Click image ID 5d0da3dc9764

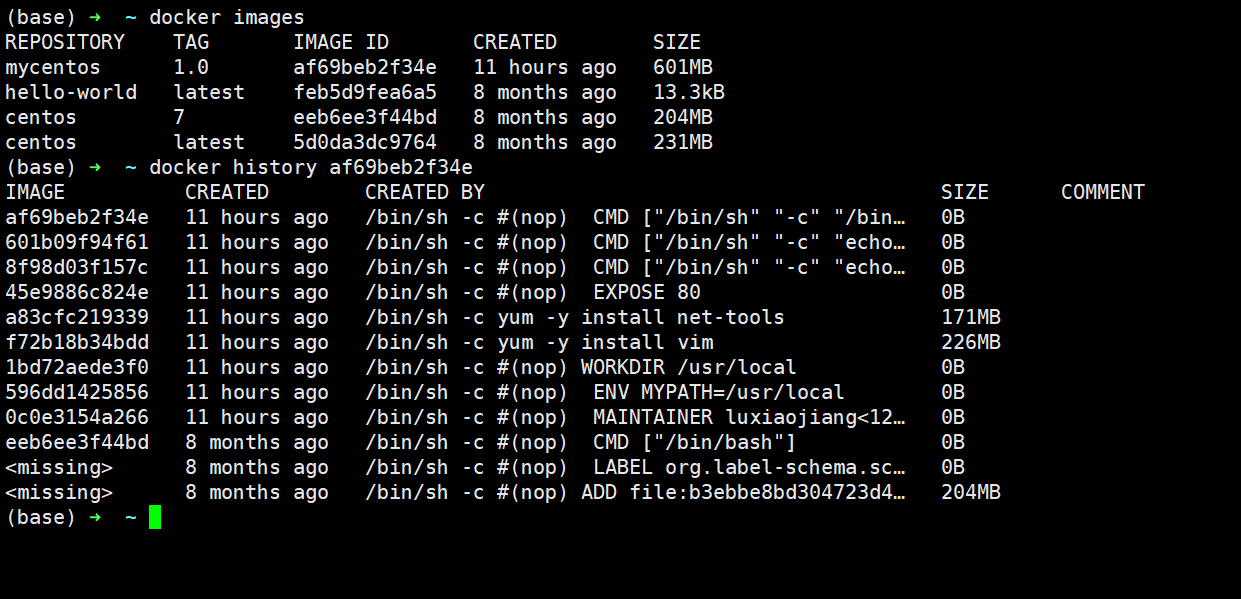pos(365,142)
